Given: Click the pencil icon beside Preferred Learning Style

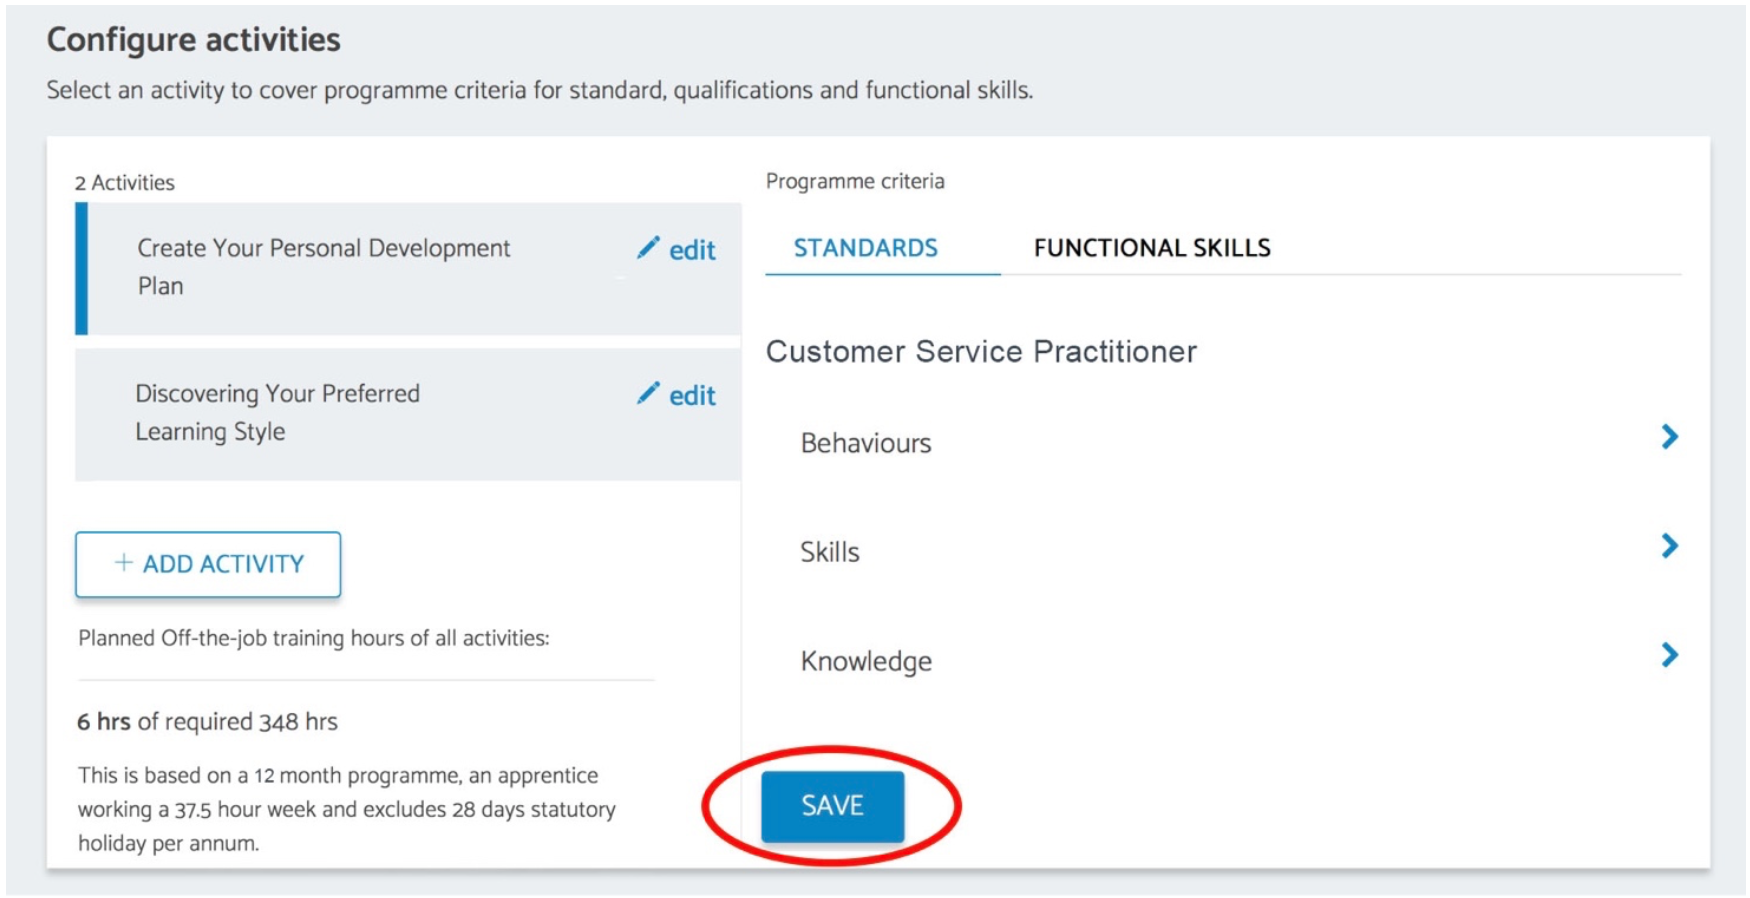Looking at the screenshot, I should point(648,394).
